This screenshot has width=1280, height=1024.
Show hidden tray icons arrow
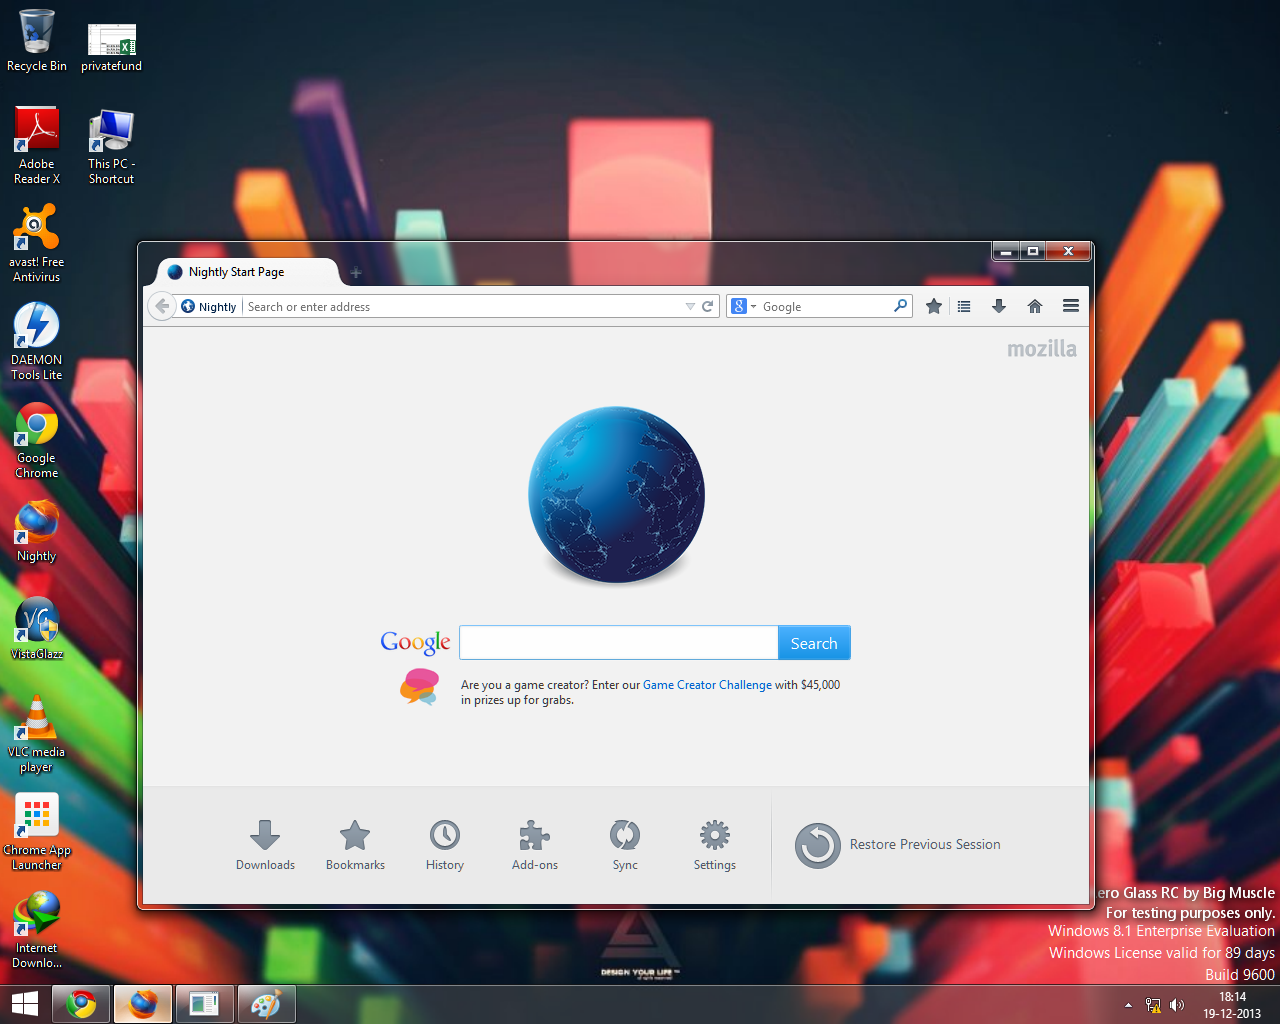point(1128,1005)
